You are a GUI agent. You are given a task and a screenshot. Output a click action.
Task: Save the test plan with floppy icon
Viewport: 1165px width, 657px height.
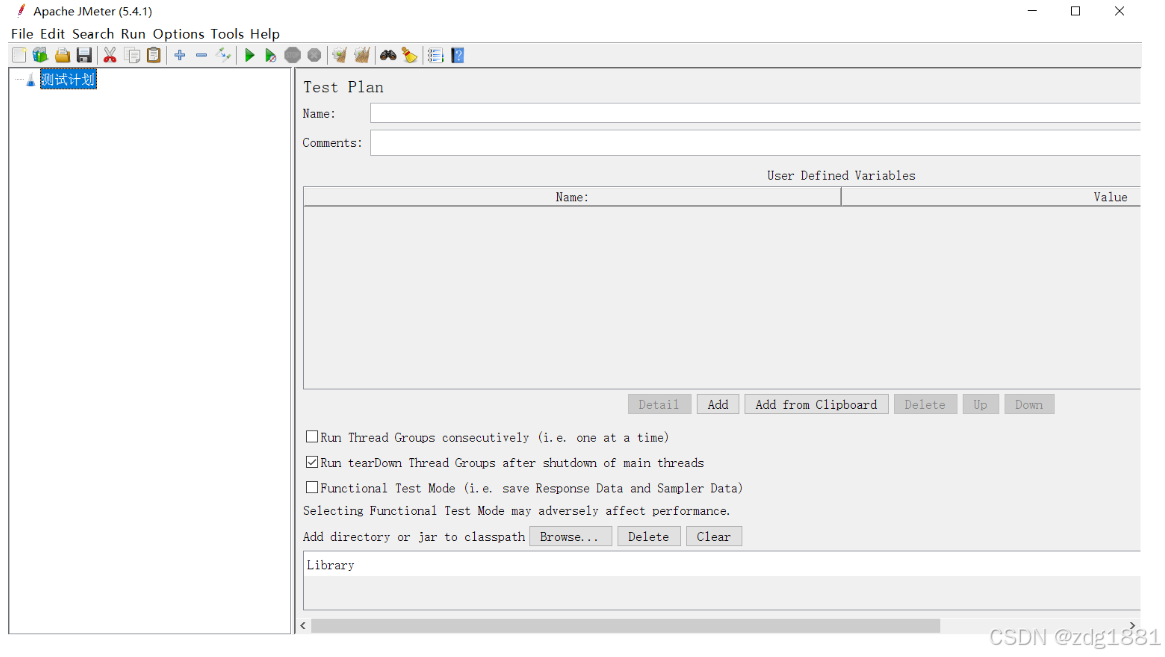[x=84, y=55]
